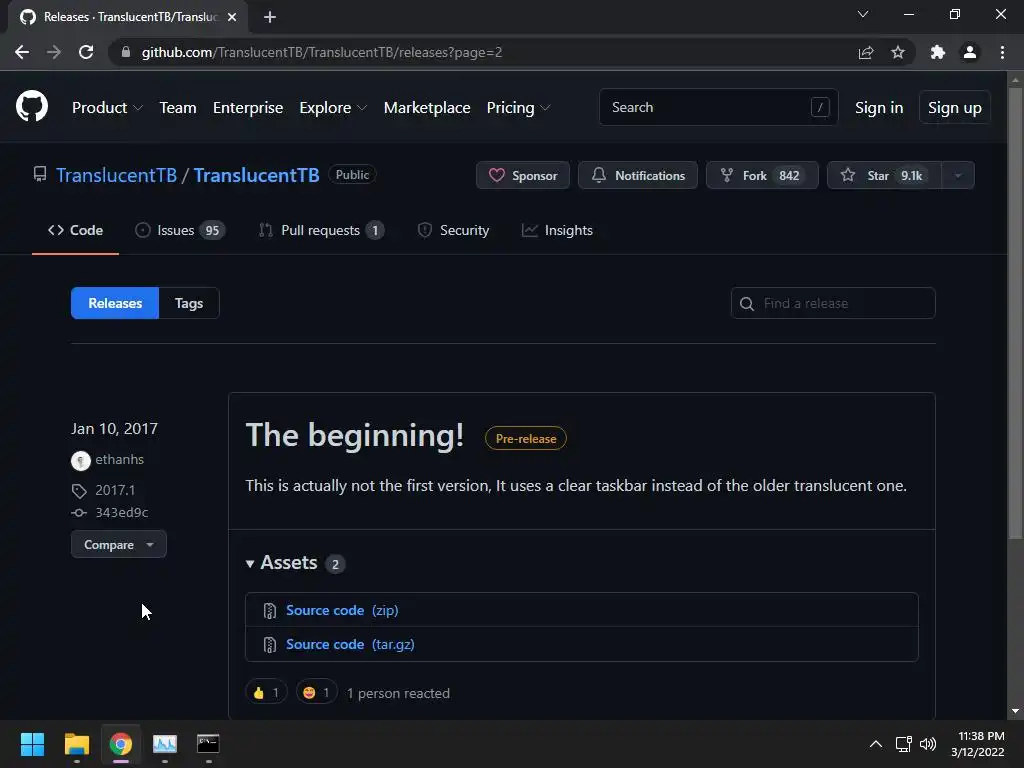Open Windows Start menu
Image resolution: width=1024 pixels, height=768 pixels.
pyautogui.click(x=32, y=744)
